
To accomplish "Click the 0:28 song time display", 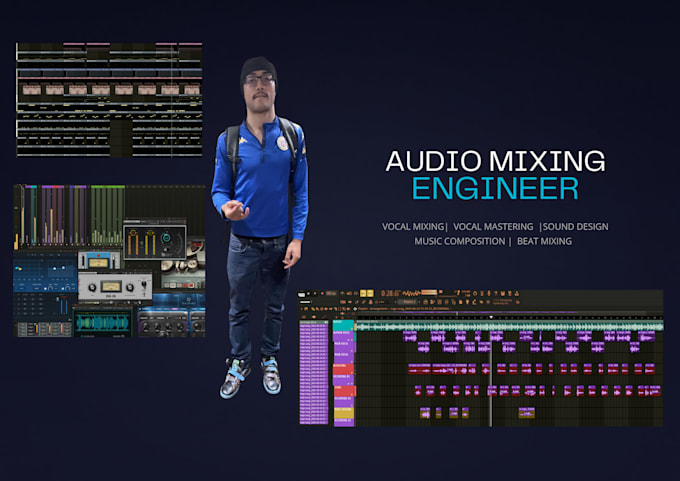I will point(391,293).
